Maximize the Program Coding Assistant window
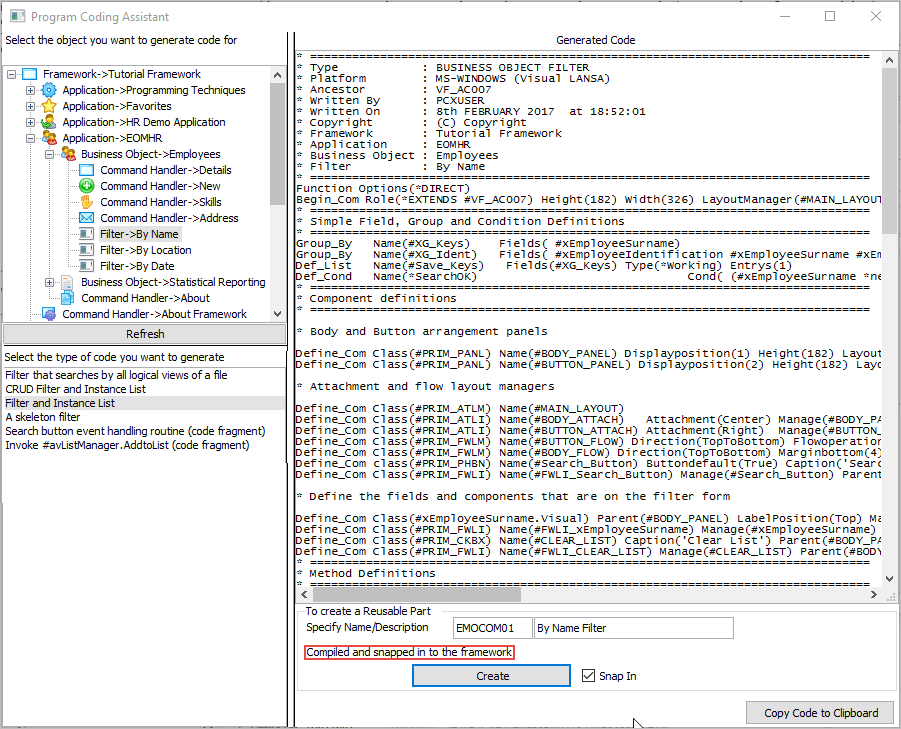The height and width of the screenshot is (729, 901). point(830,16)
